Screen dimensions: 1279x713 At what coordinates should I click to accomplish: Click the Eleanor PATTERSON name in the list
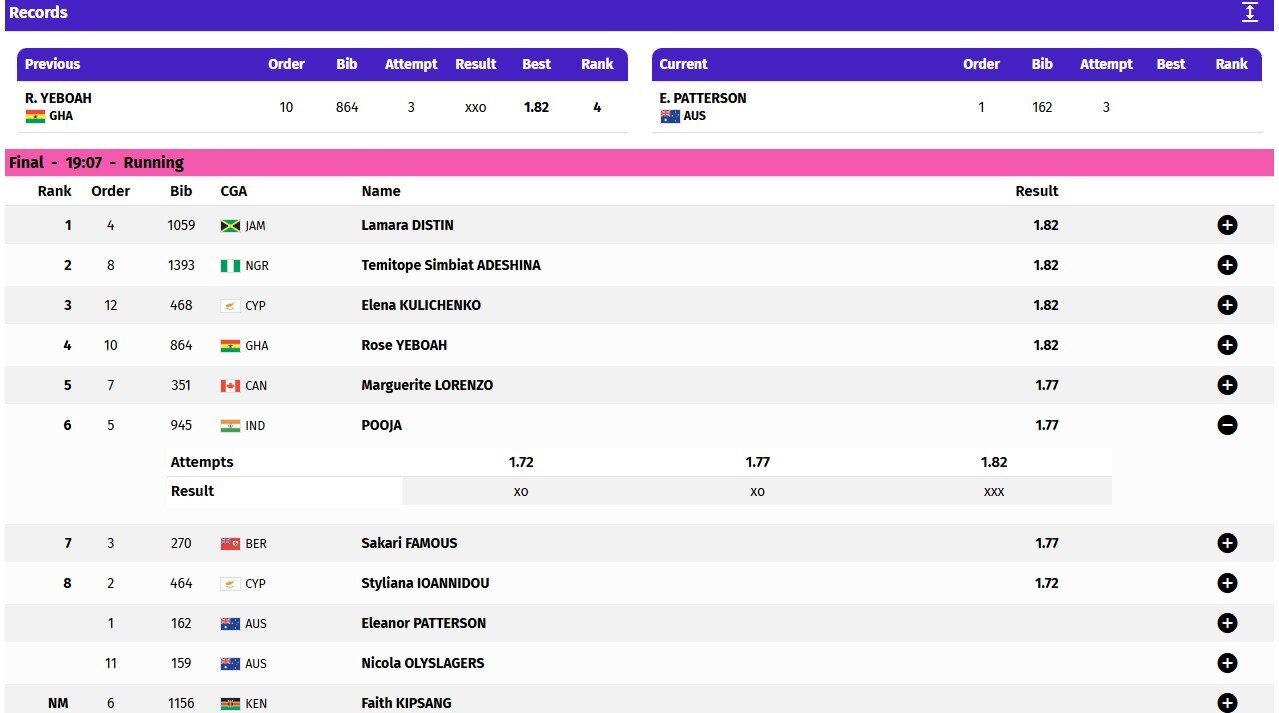(x=424, y=623)
